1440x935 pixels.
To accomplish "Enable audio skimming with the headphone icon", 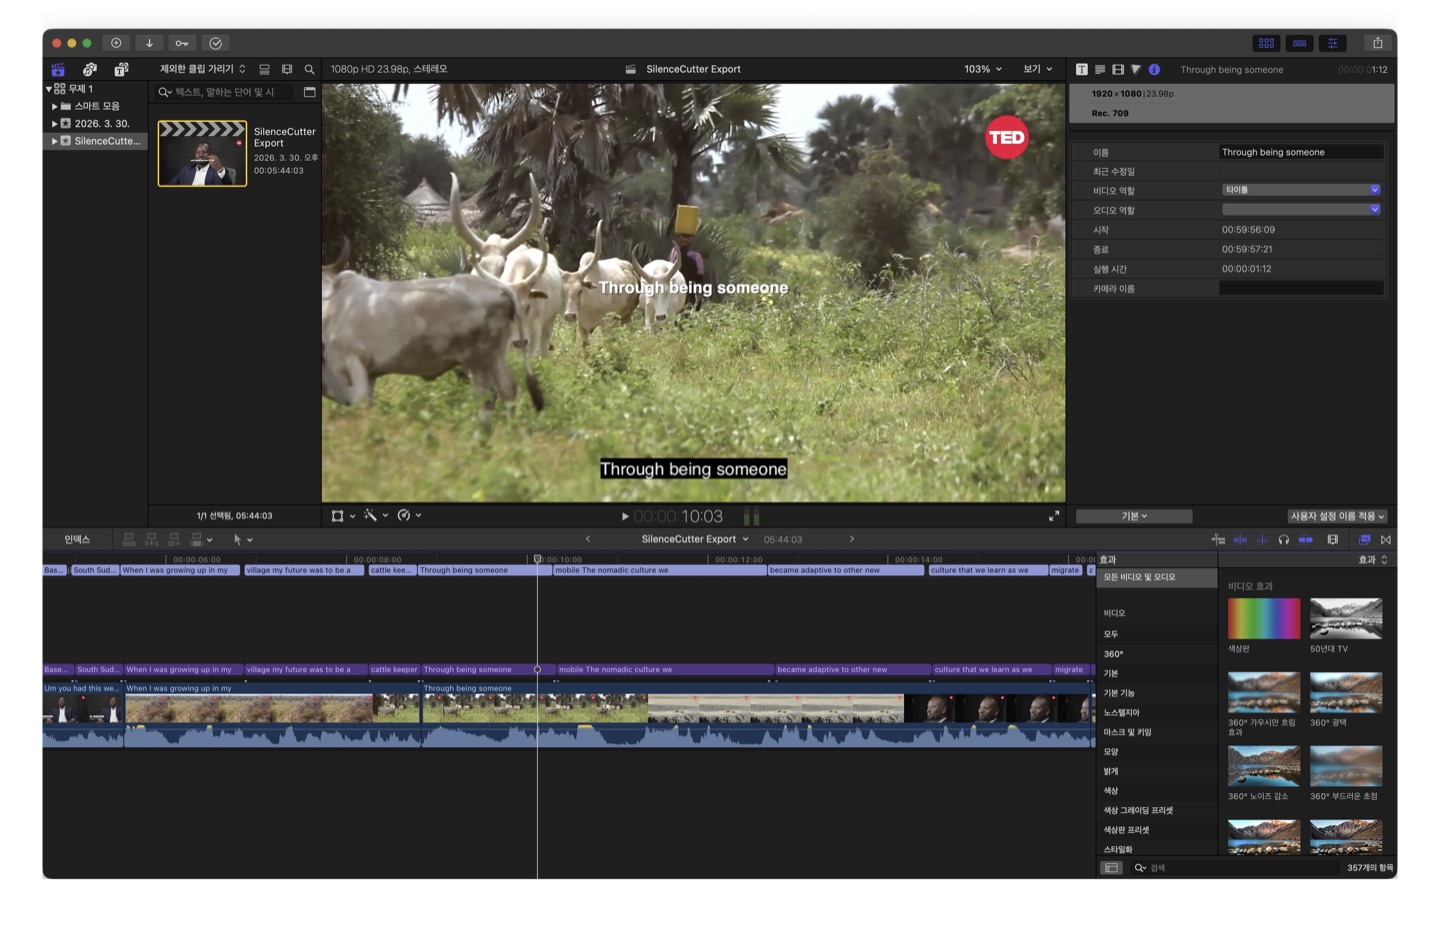I will [x=1284, y=540].
